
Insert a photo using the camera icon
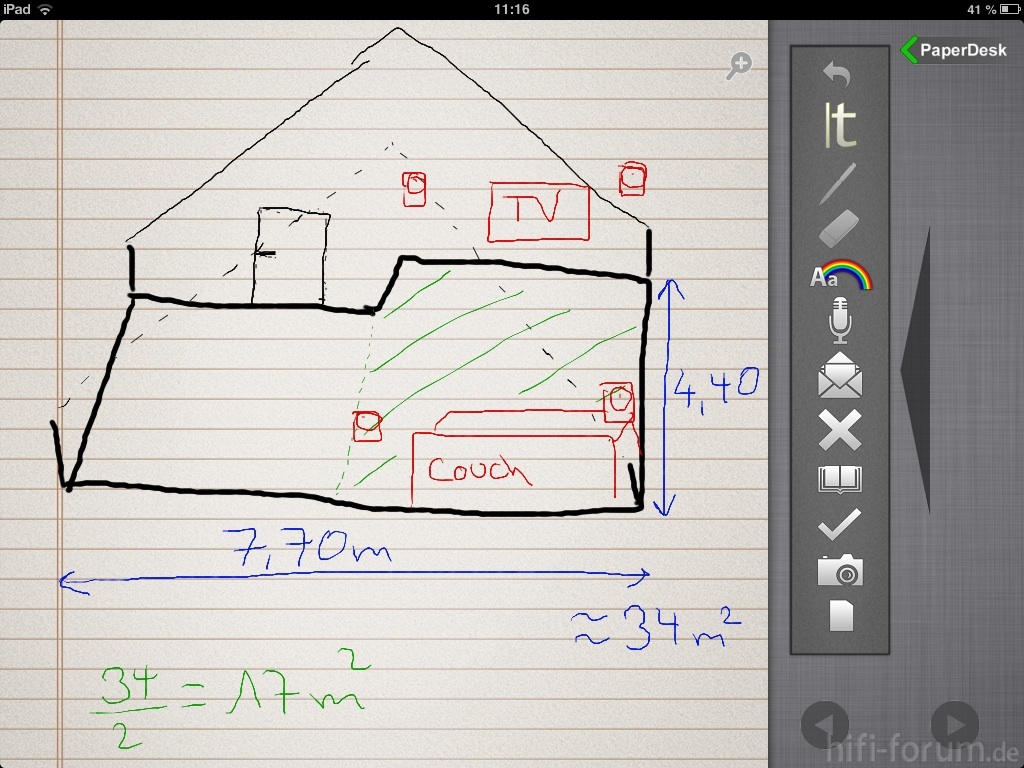839,571
